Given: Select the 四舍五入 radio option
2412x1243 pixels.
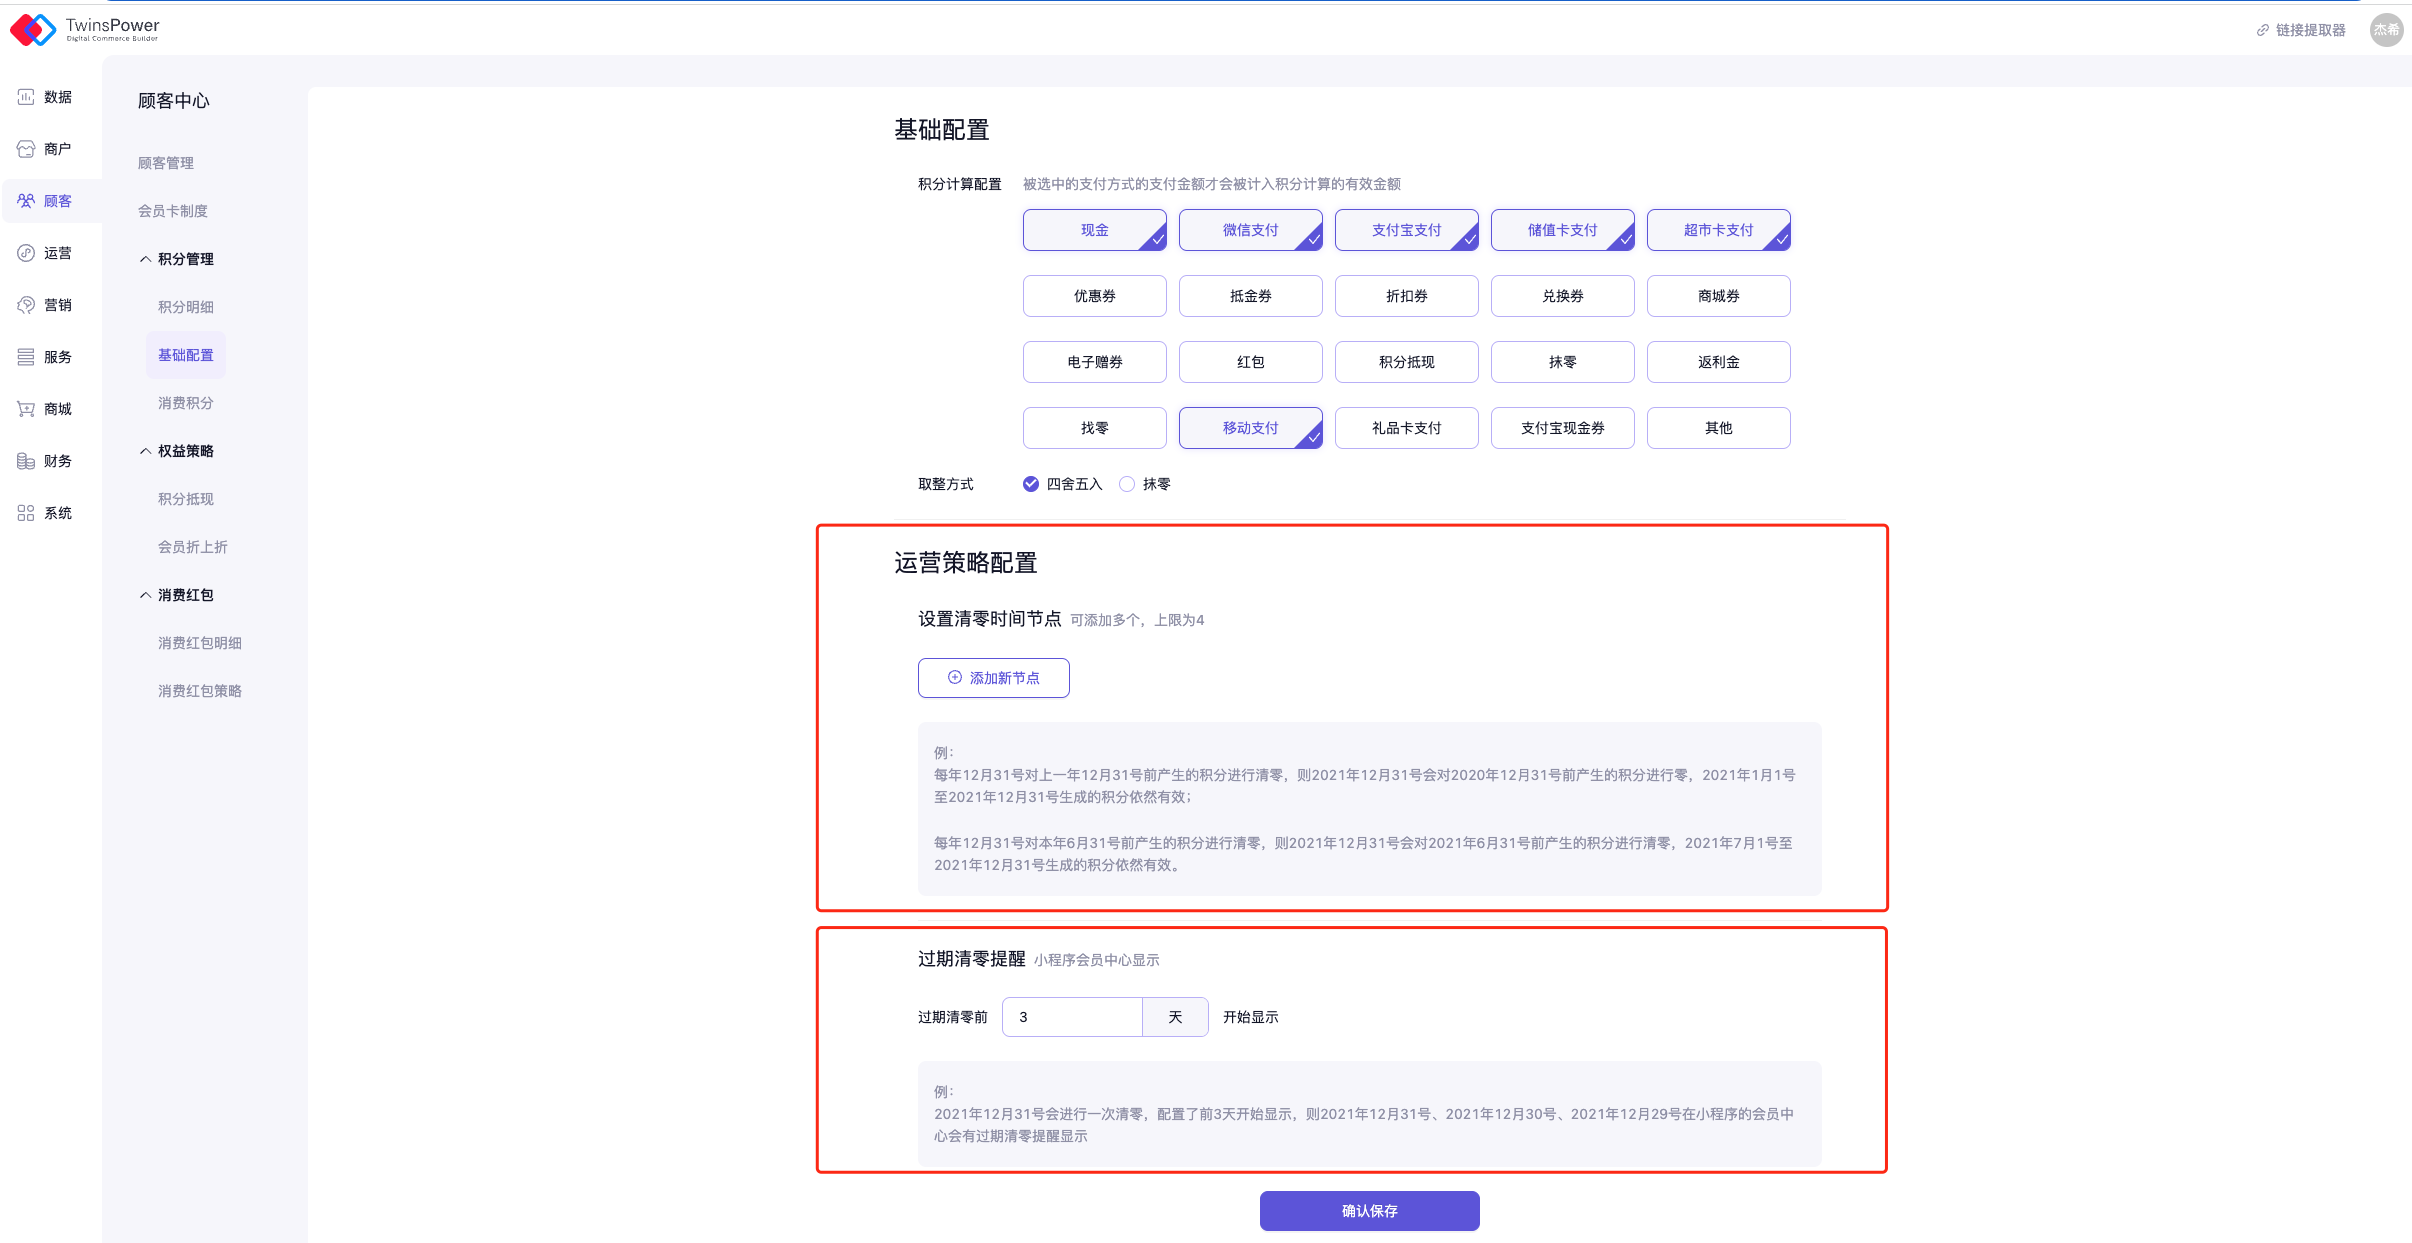Looking at the screenshot, I should click(x=1031, y=484).
